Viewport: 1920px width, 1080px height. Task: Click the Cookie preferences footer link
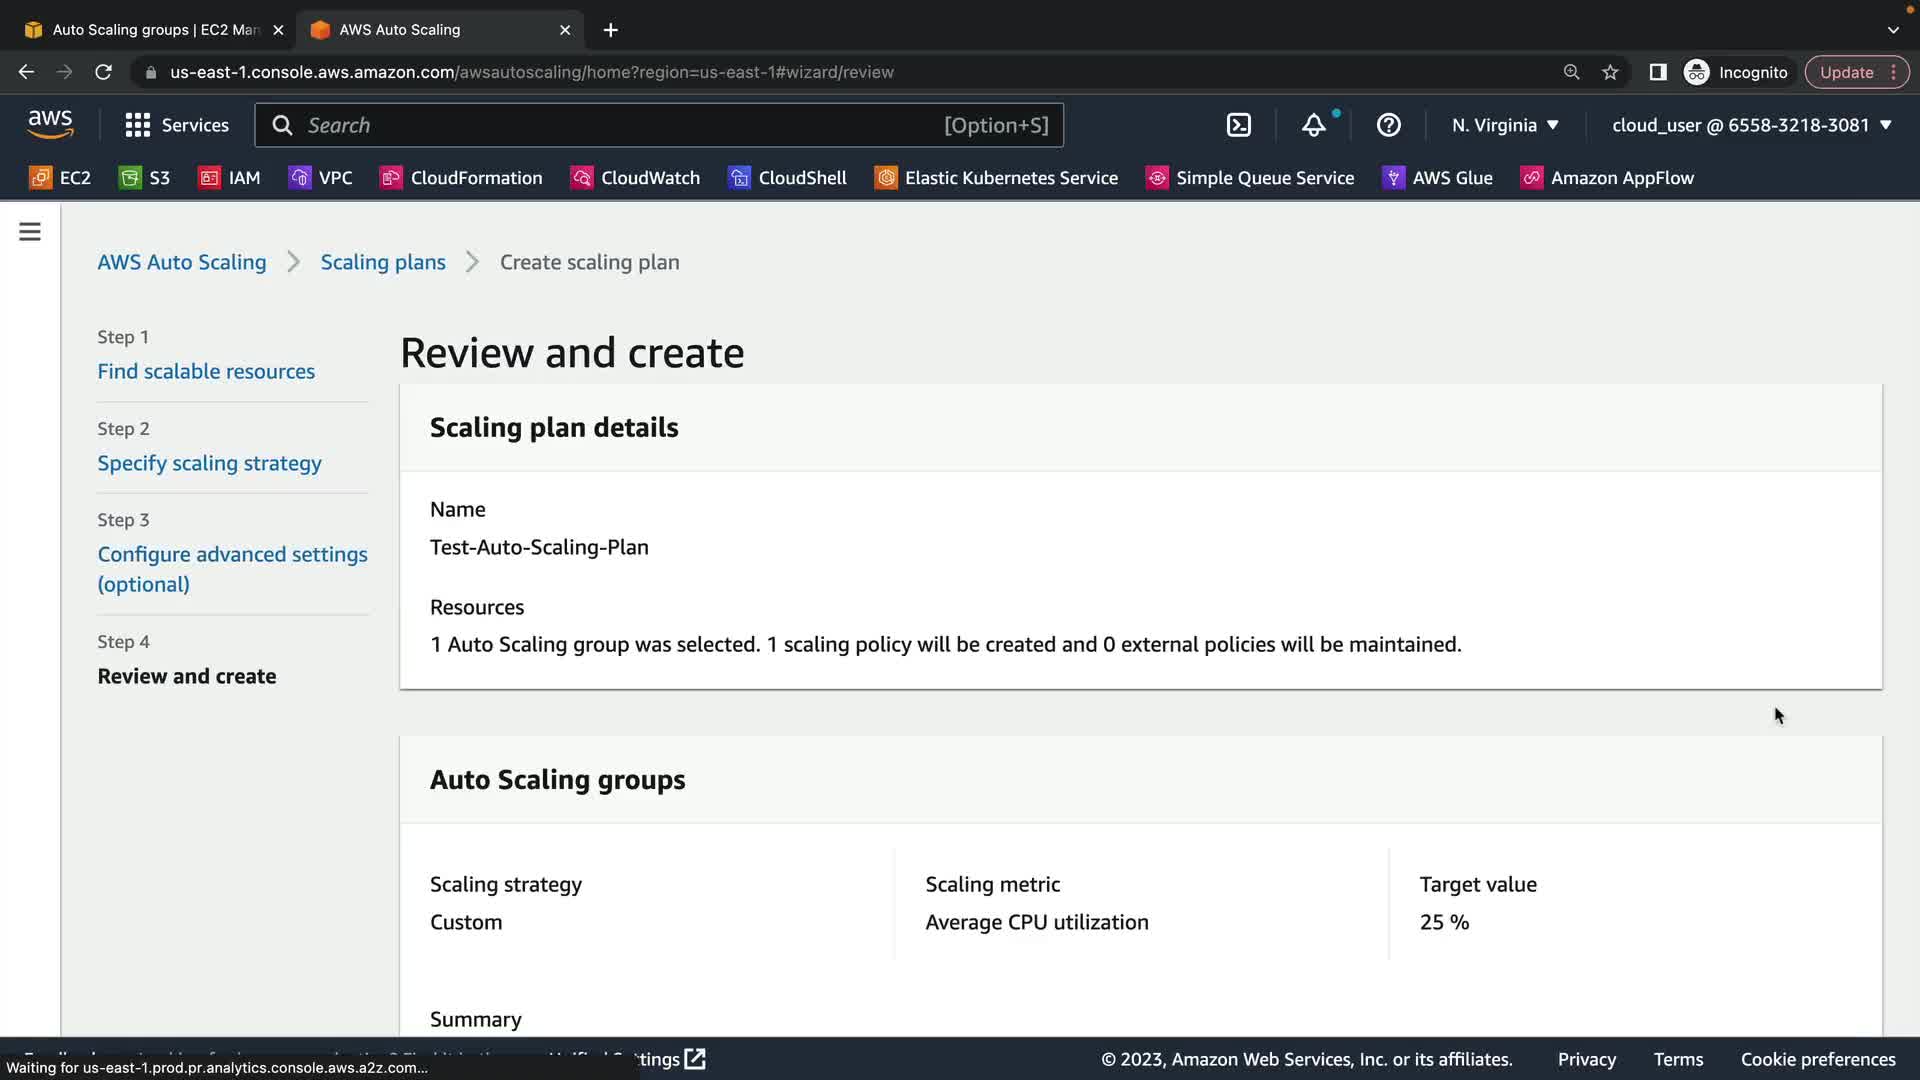point(1817,1059)
